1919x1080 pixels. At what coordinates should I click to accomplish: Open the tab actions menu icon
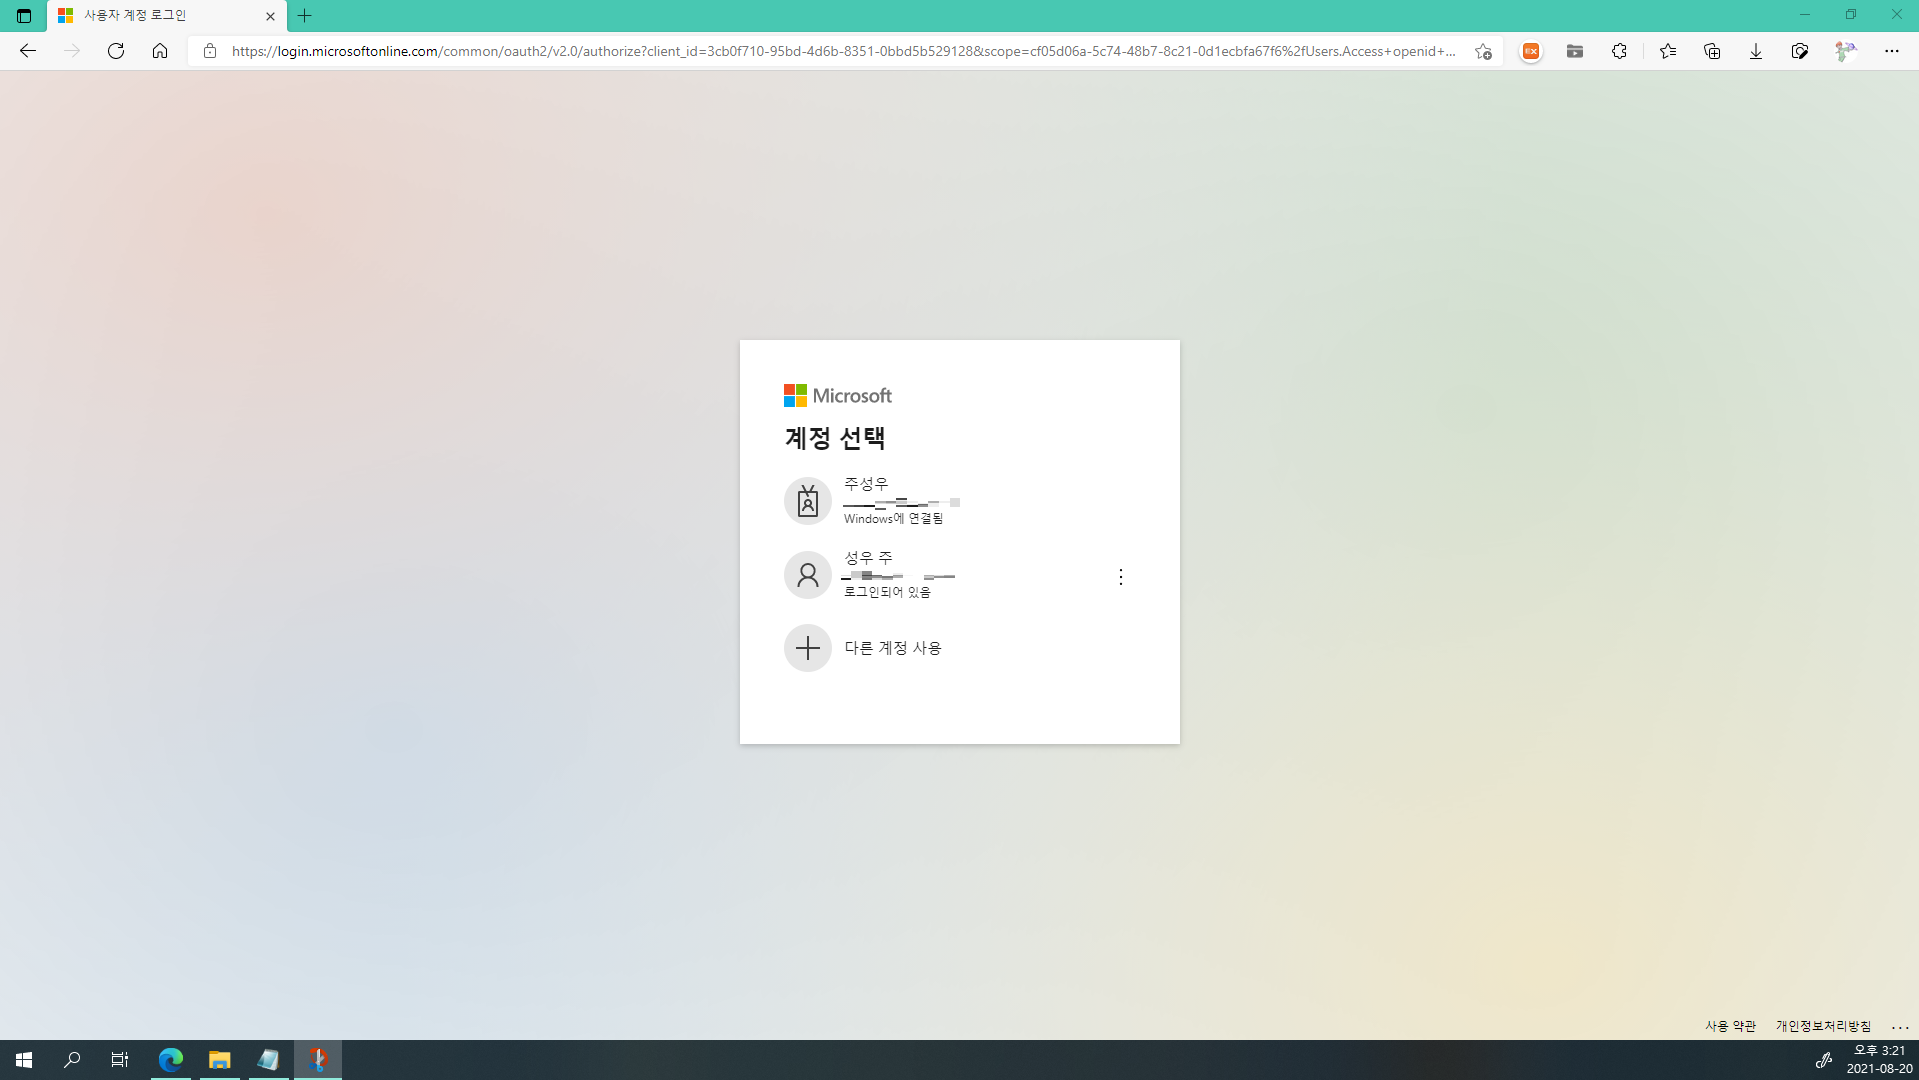tap(24, 16)
